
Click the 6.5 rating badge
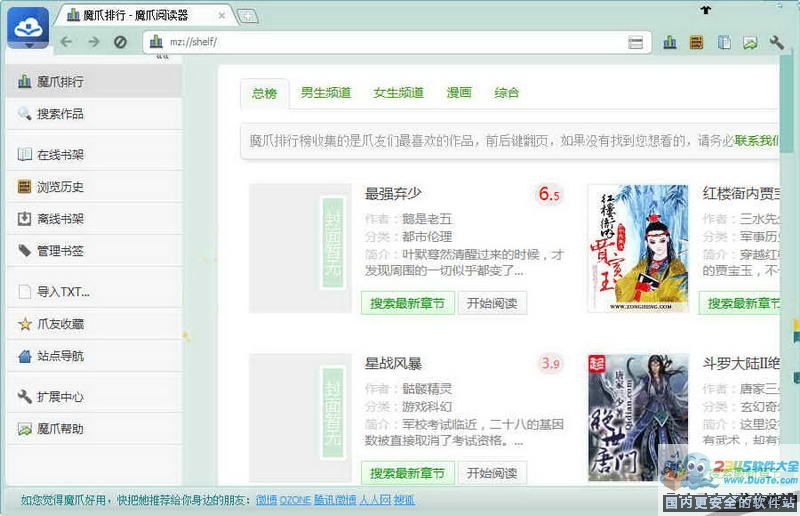click(549, 194)
